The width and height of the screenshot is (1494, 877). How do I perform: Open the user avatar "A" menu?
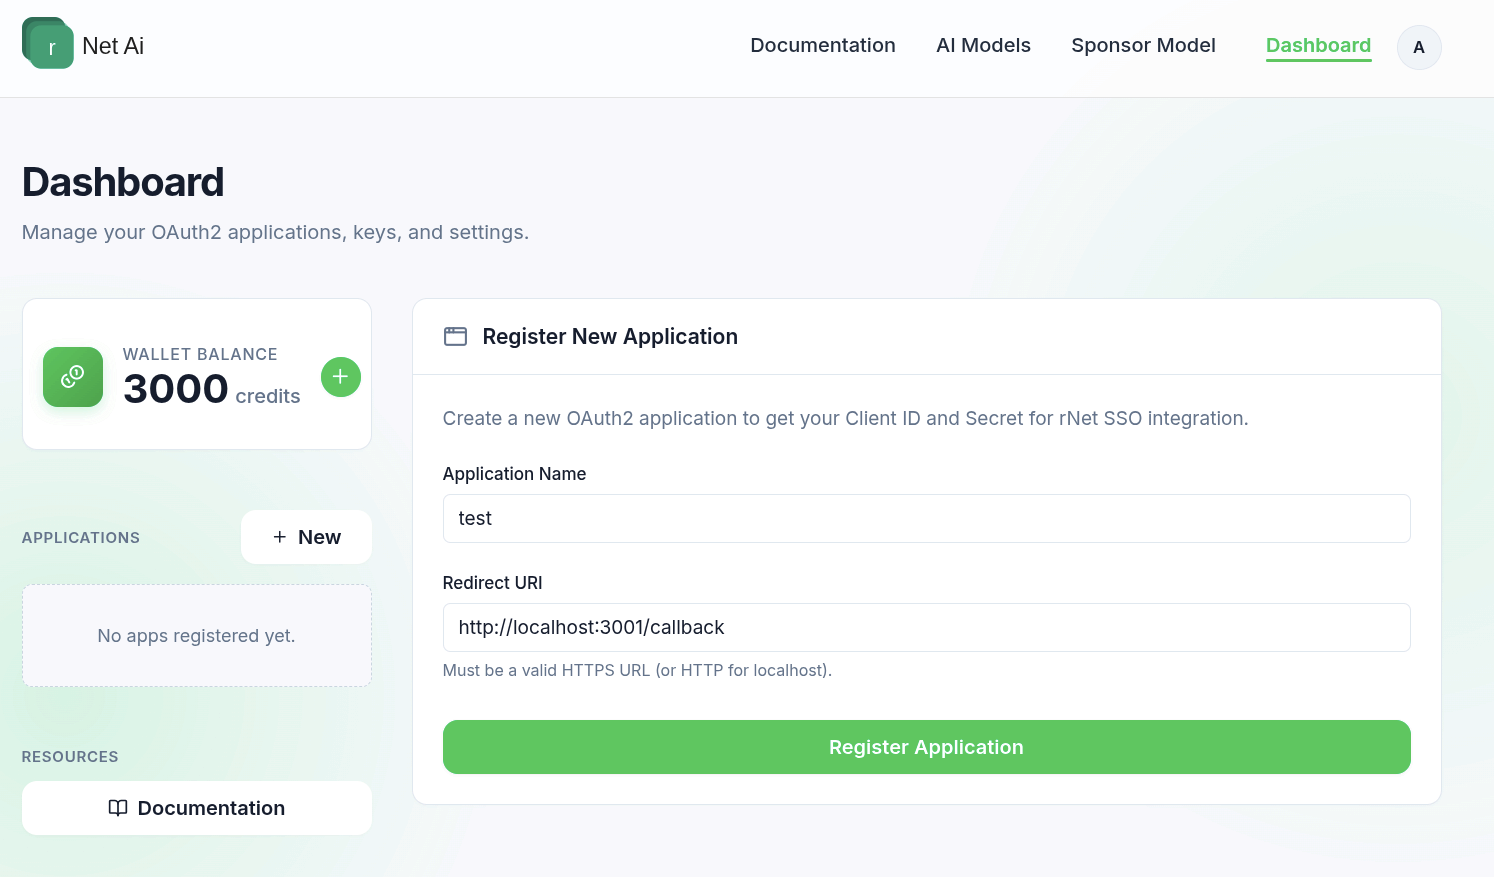[1419, 47]
